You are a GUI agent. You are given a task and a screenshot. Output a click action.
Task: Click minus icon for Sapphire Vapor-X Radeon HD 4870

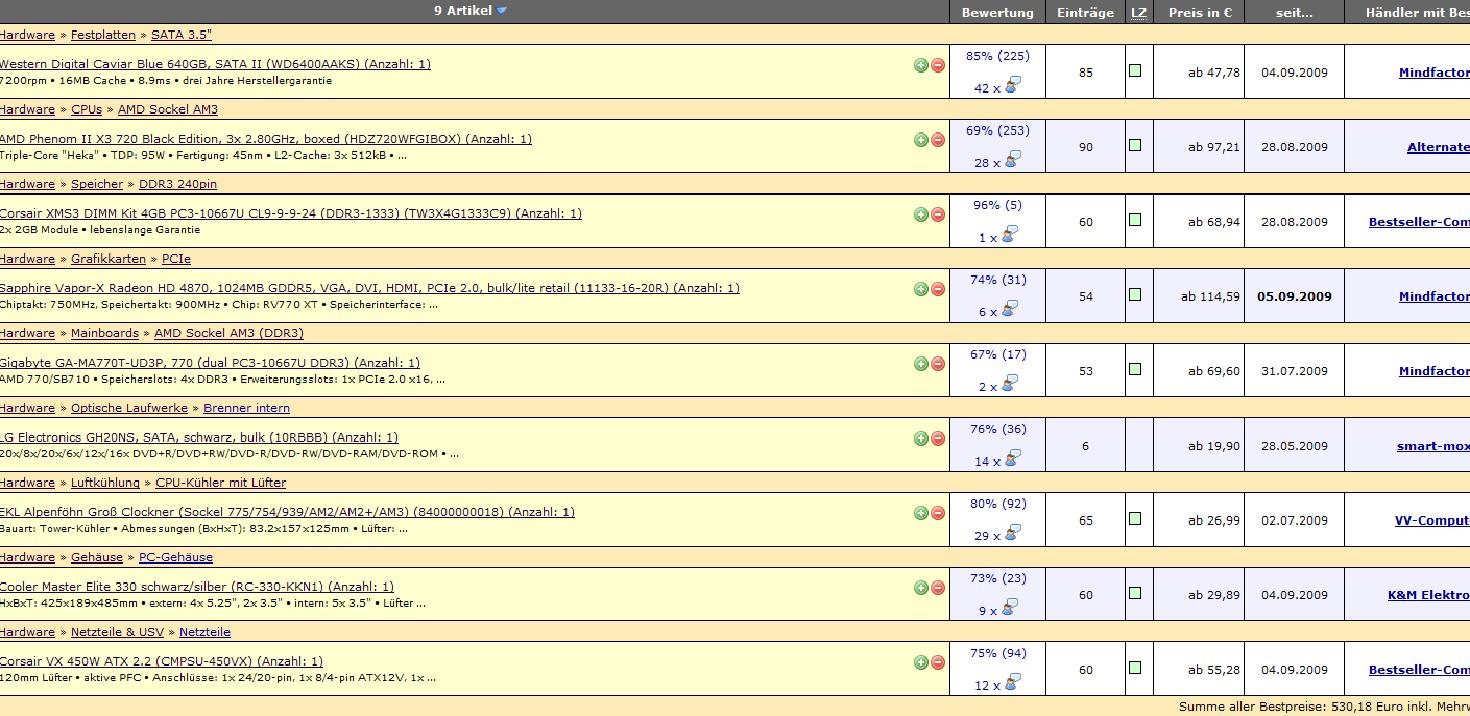tap(938, 289)
